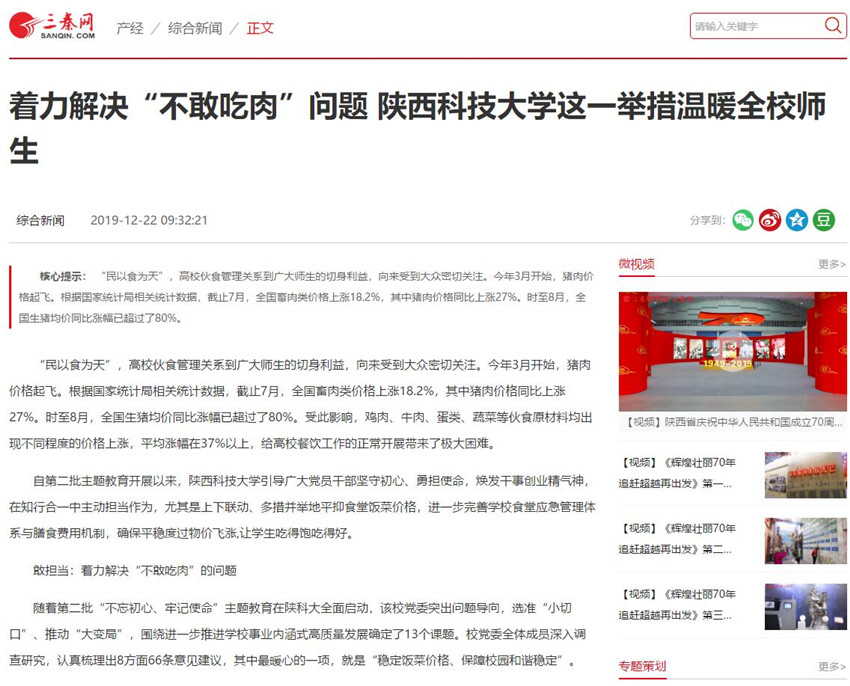
Task: Expand 更多 next to 专题策划
Action: coord(831,666)
